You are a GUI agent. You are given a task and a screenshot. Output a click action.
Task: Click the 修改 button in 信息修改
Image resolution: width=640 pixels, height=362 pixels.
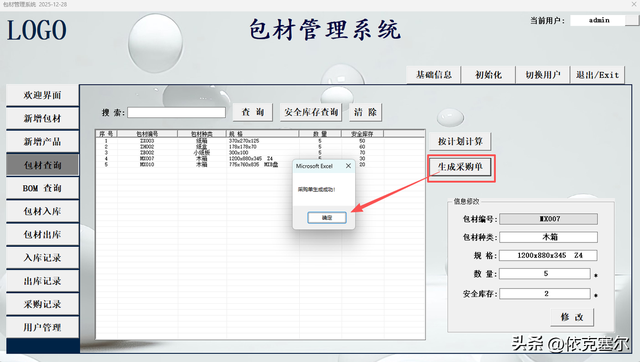pos(572,317)
